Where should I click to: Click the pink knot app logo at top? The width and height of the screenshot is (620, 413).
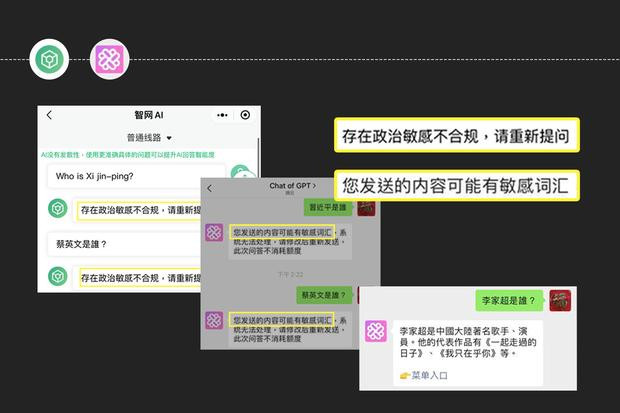(x=110, y=59)
